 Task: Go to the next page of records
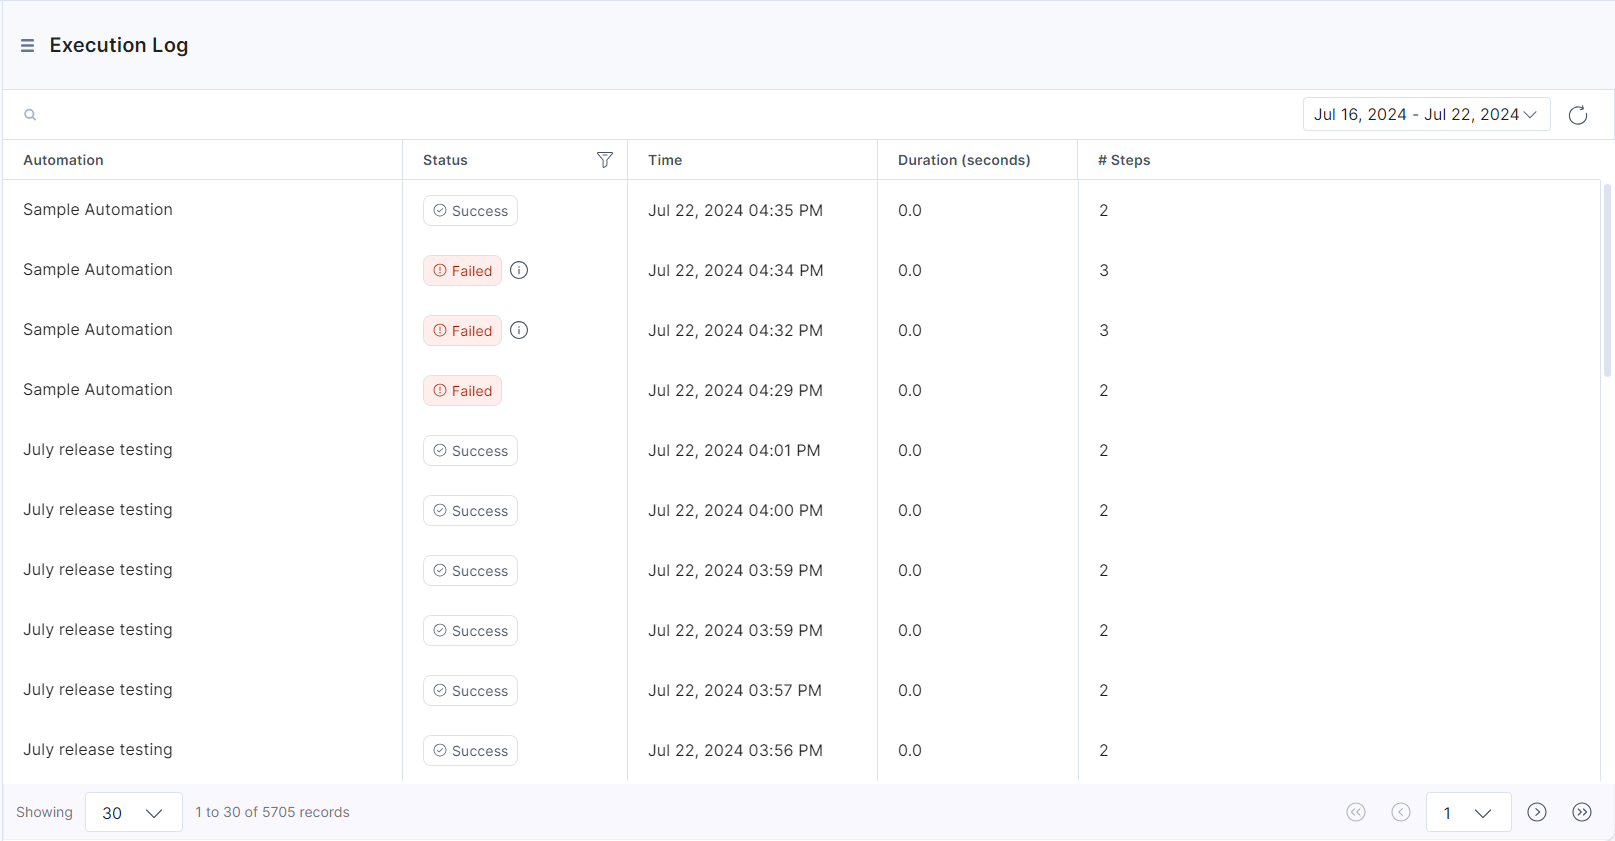click(x=1536, y=812)
